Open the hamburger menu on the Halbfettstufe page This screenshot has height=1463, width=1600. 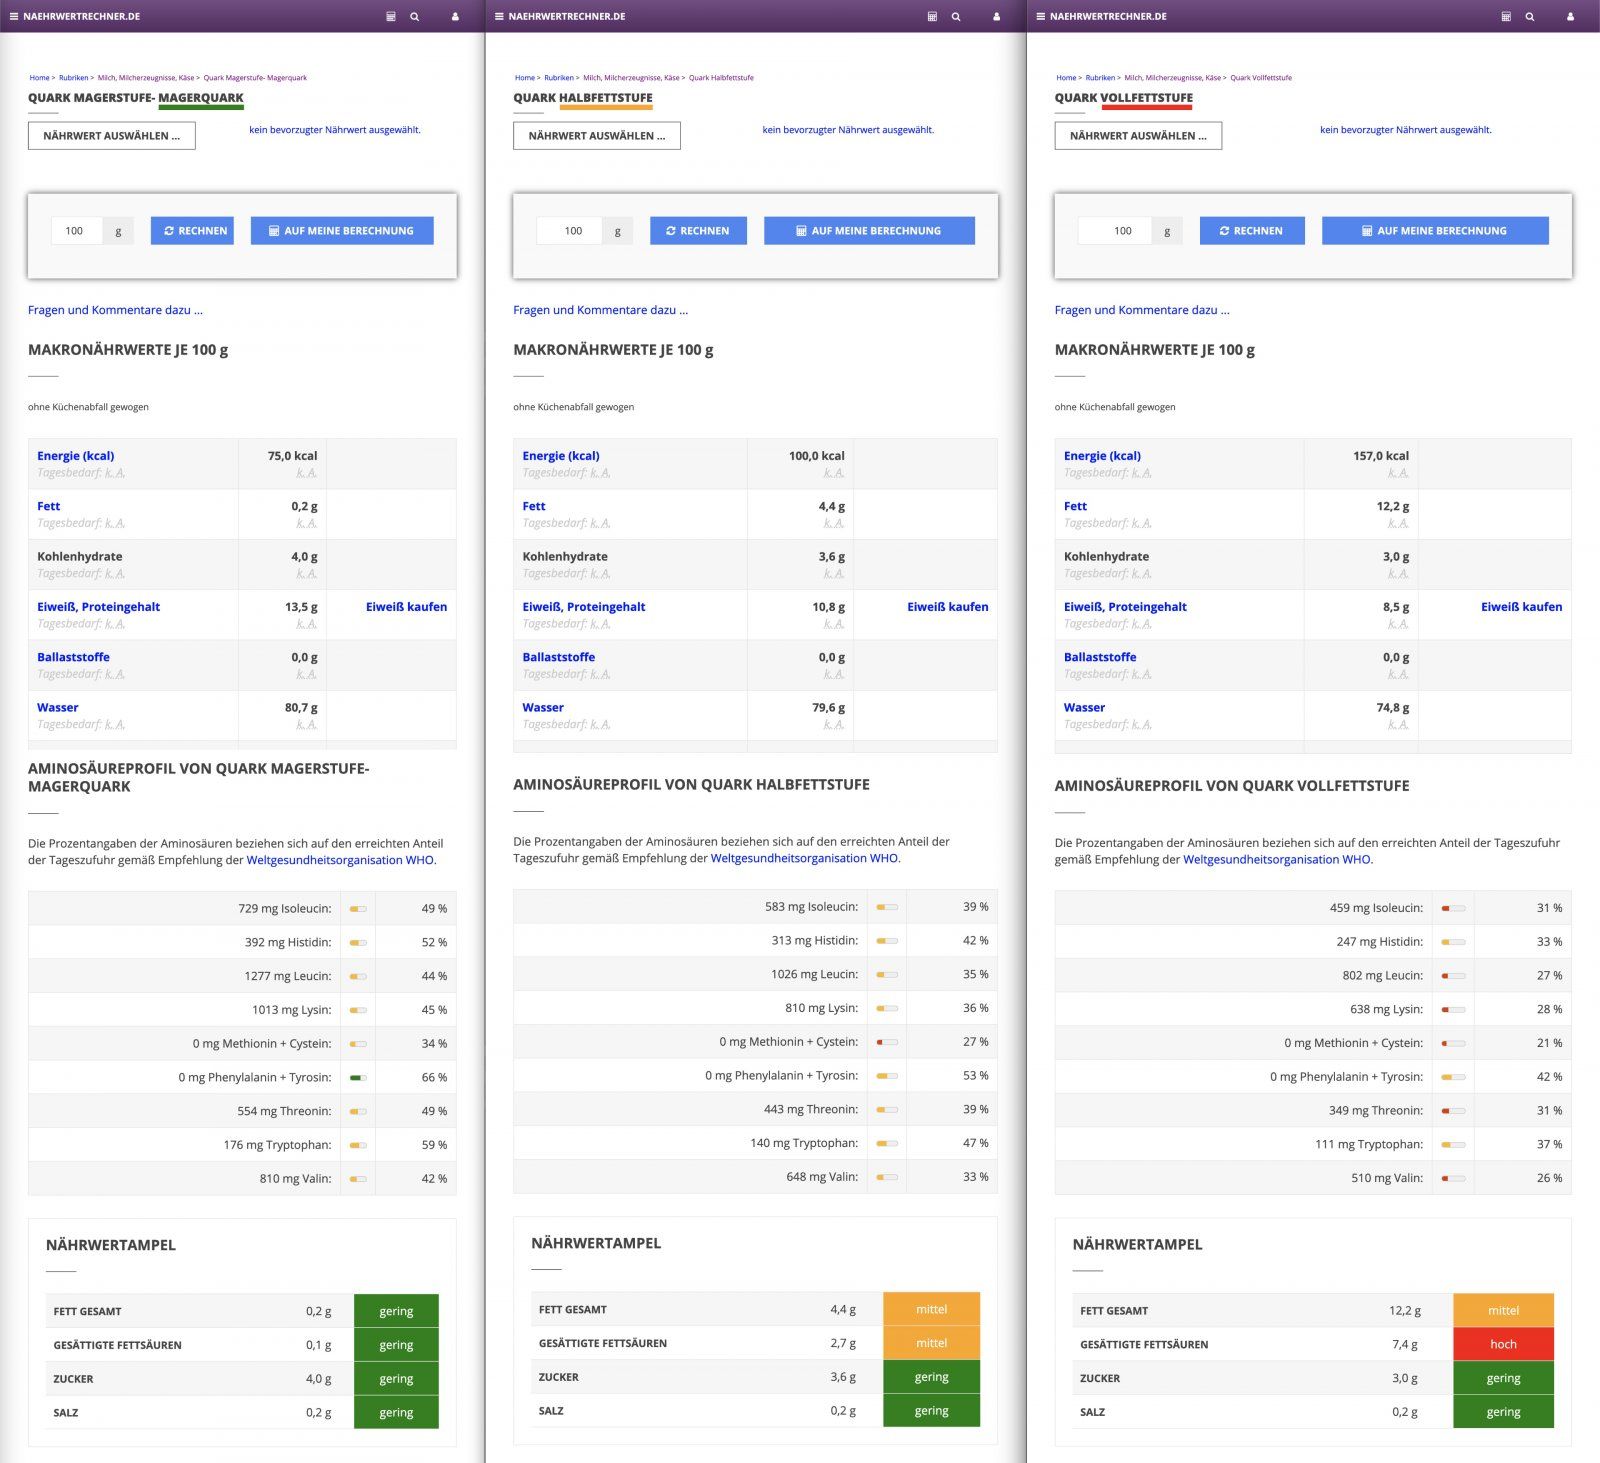(x=499, y=17)
